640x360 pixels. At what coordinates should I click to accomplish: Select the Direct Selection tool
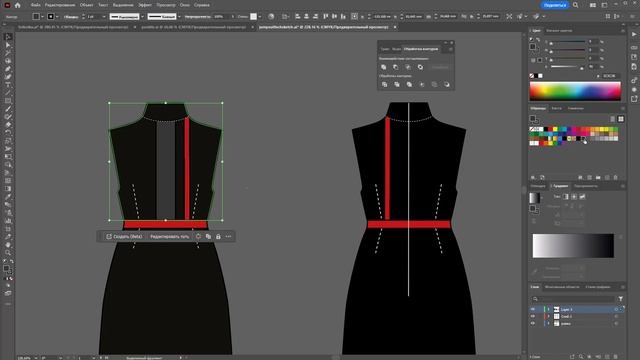(x=8, y=45)
